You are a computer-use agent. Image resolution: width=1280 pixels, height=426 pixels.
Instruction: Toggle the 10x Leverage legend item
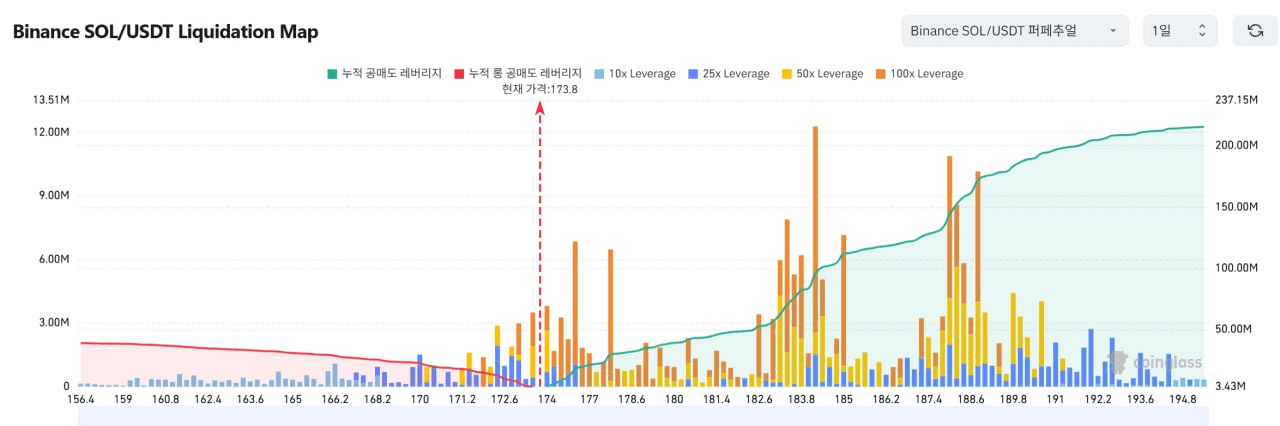634,74
